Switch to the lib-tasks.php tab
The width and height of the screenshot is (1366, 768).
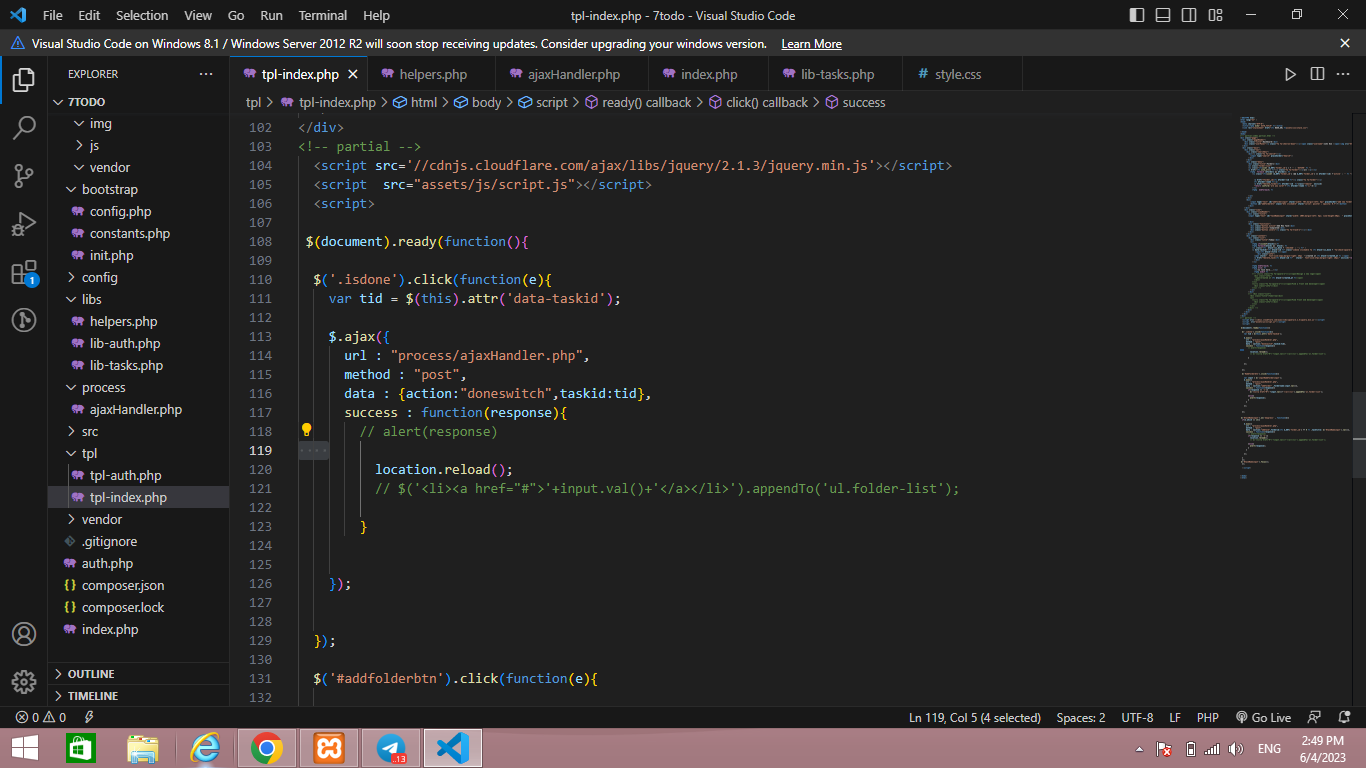click(x=837, y=74)
